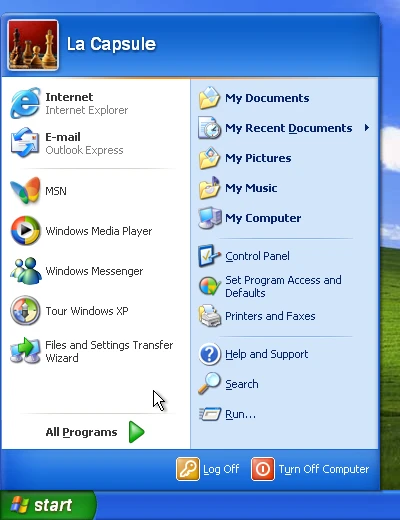
Task: Click the red Turn Off Computer power icon
Action: 263,469
